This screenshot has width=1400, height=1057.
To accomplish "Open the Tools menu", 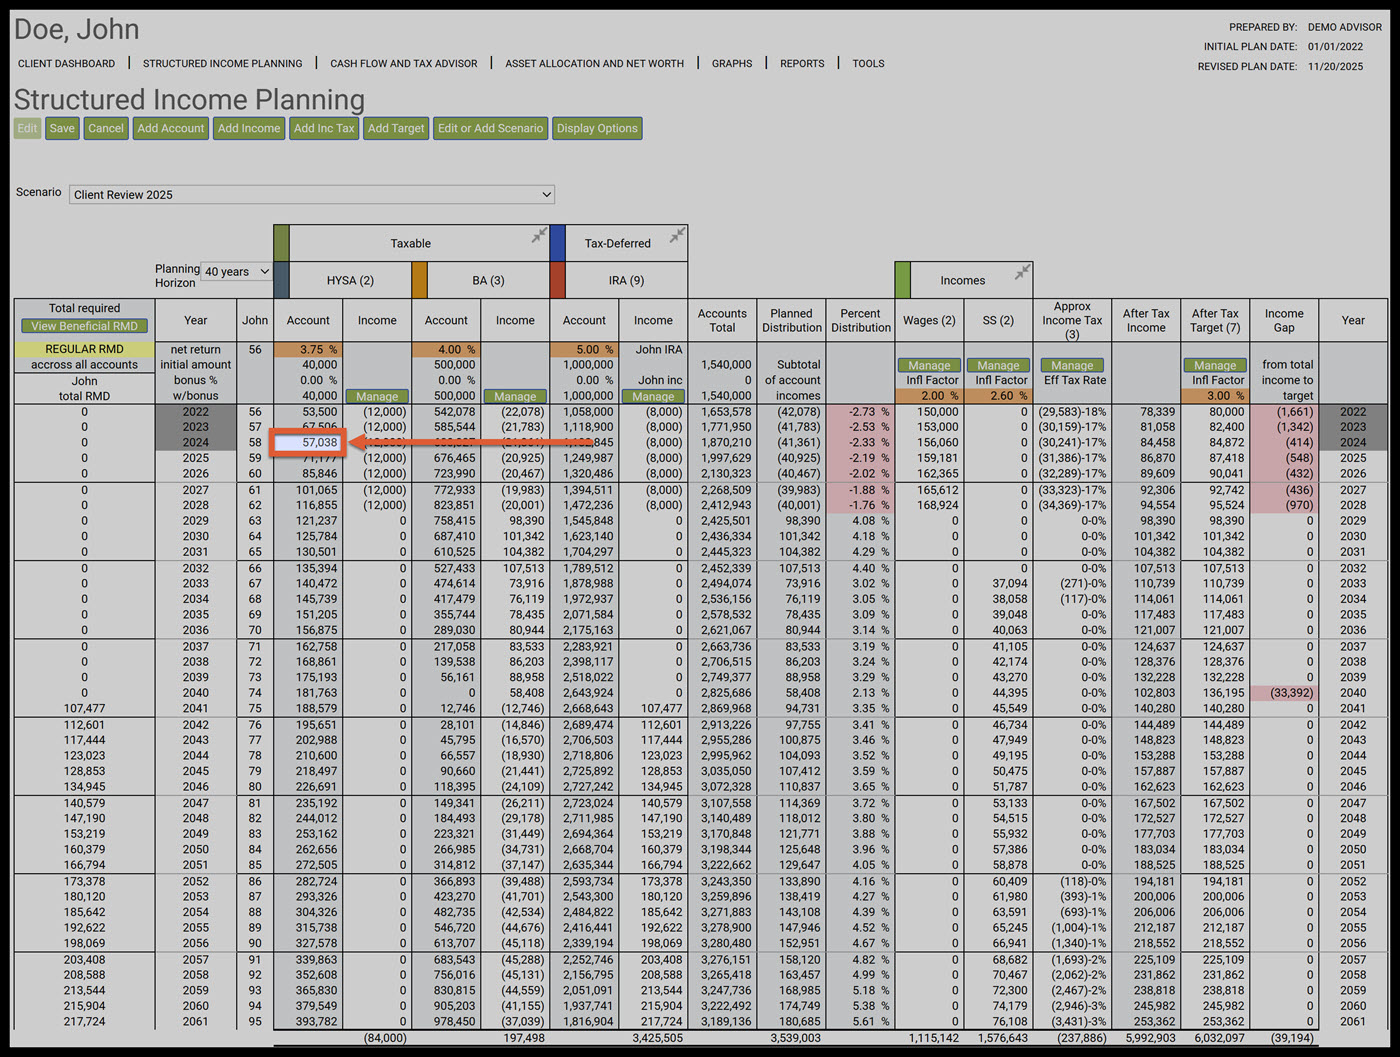I will click(x=868, y=63).
